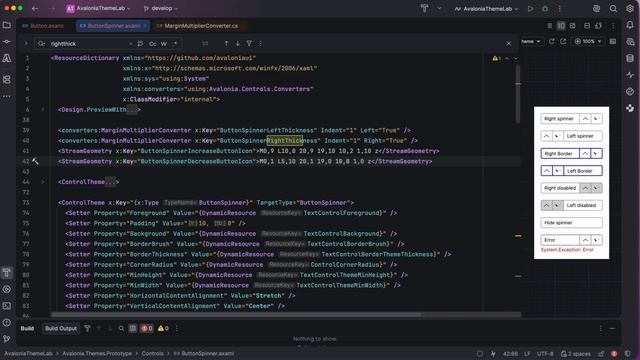Run the AvaloniaThemeLab configuration

530,8
